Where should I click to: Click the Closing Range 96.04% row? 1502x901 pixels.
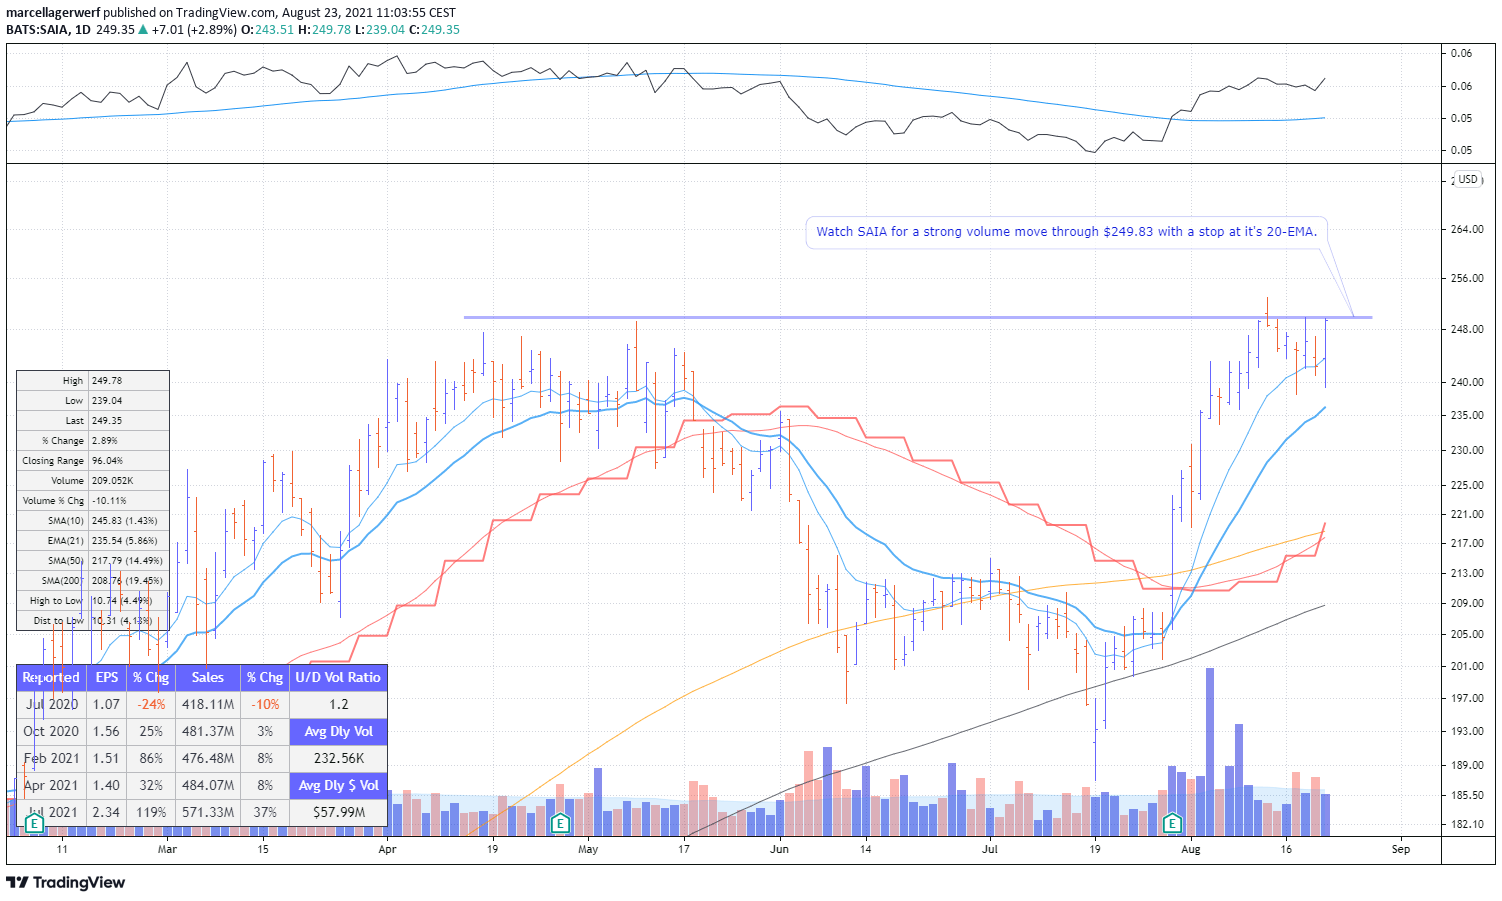coord(93,461)
